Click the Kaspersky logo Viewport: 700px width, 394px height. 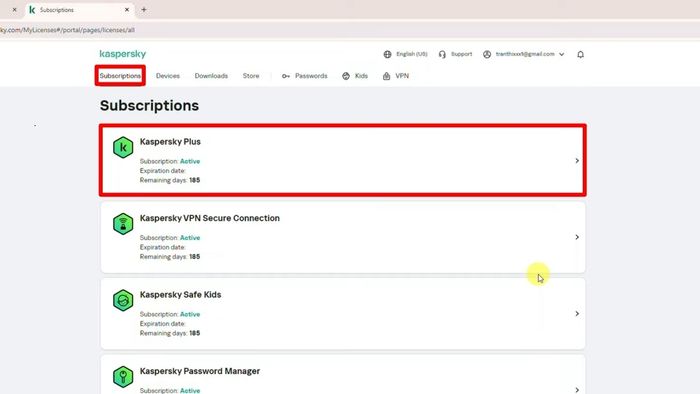(x=123, y=54)
